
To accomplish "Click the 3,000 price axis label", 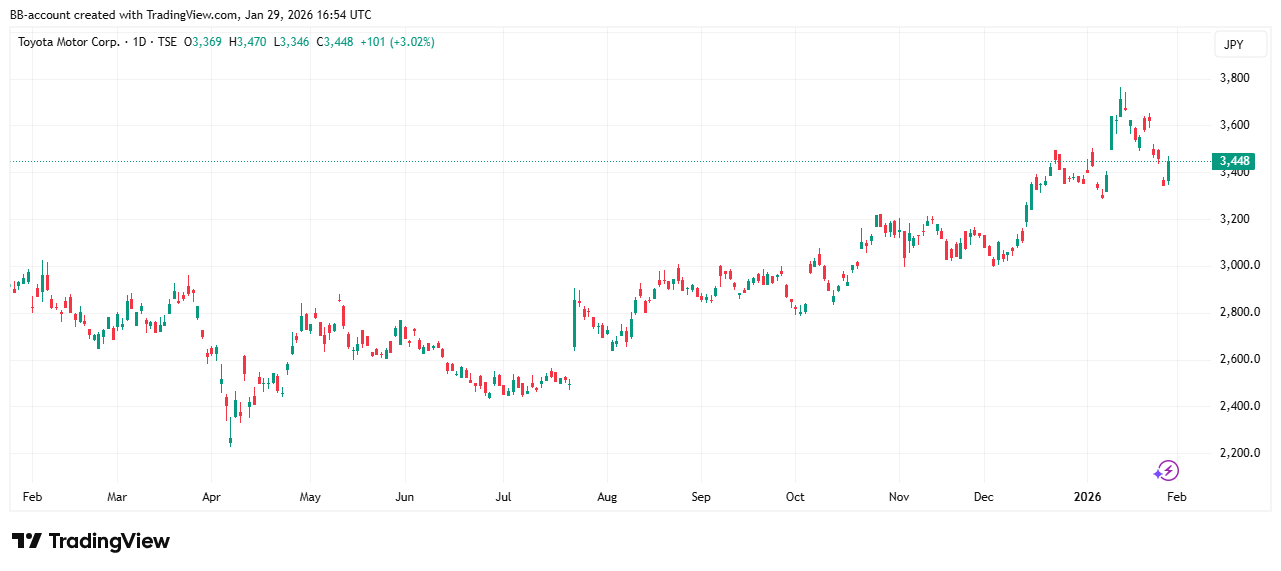I will [x=1236, y=265].
